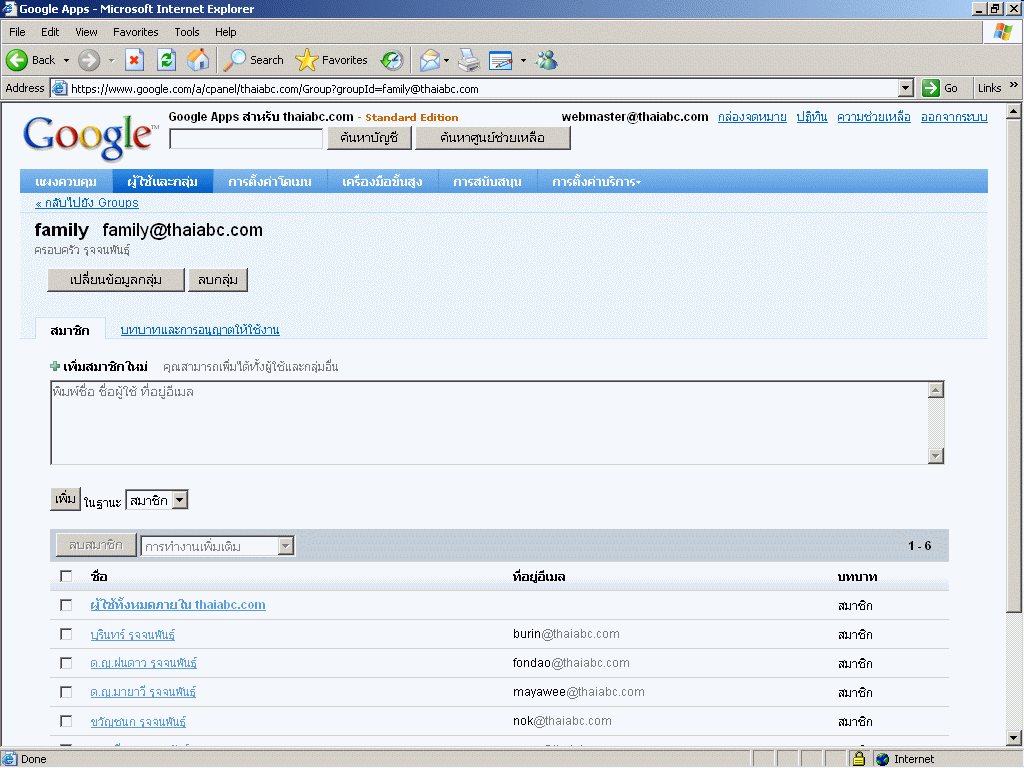This screenshot has height=768, width=1024.
Task: Open the การตั้งค่าบริการ dropdown menu
Action: 596,182
